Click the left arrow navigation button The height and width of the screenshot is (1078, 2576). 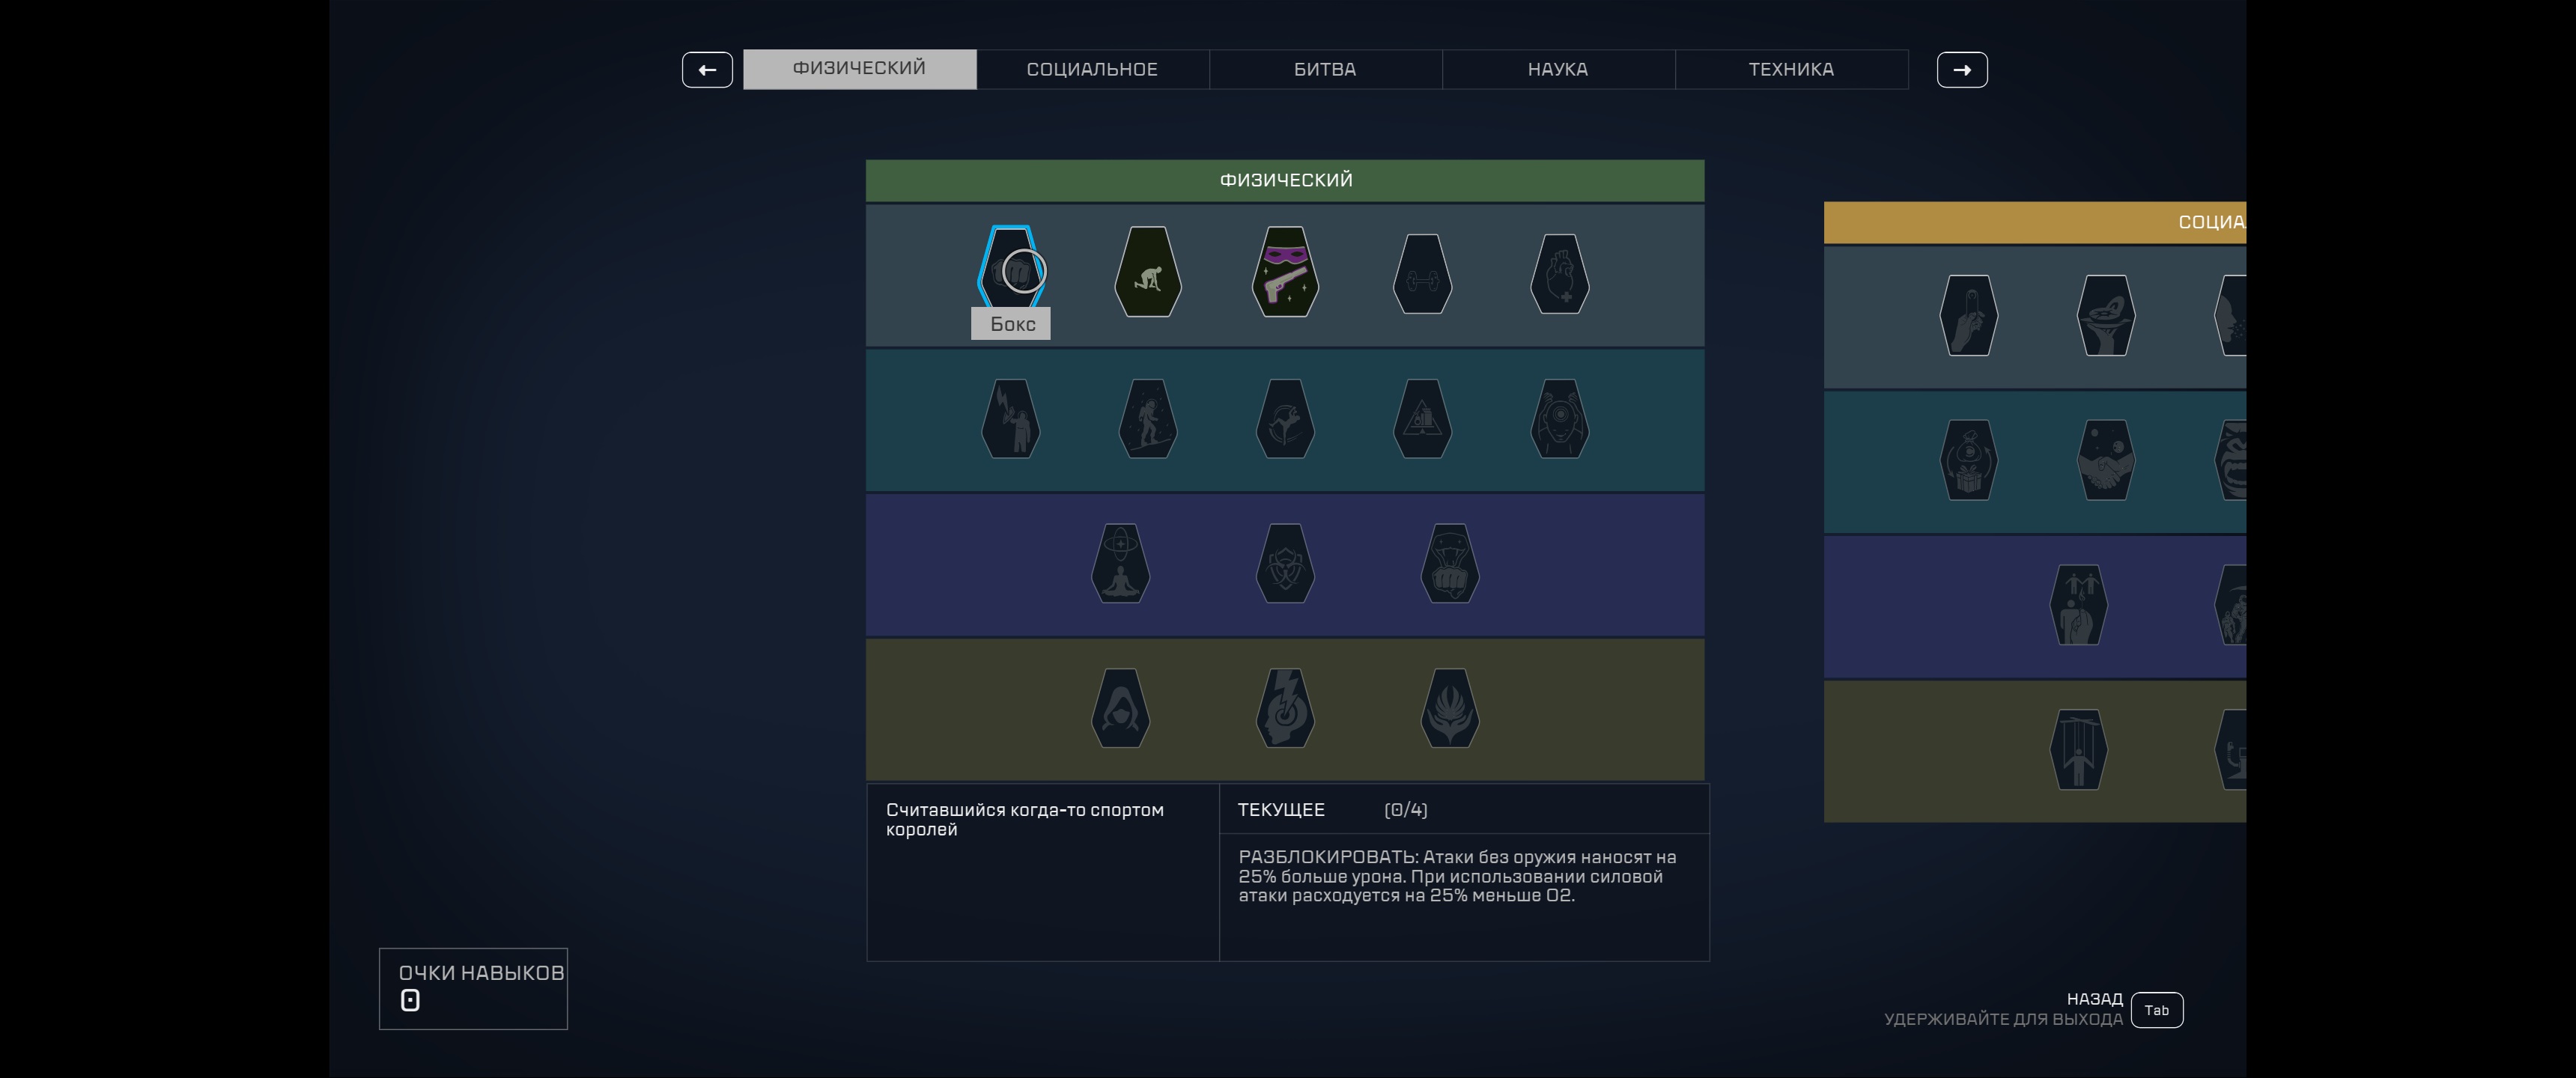point(707,70)
